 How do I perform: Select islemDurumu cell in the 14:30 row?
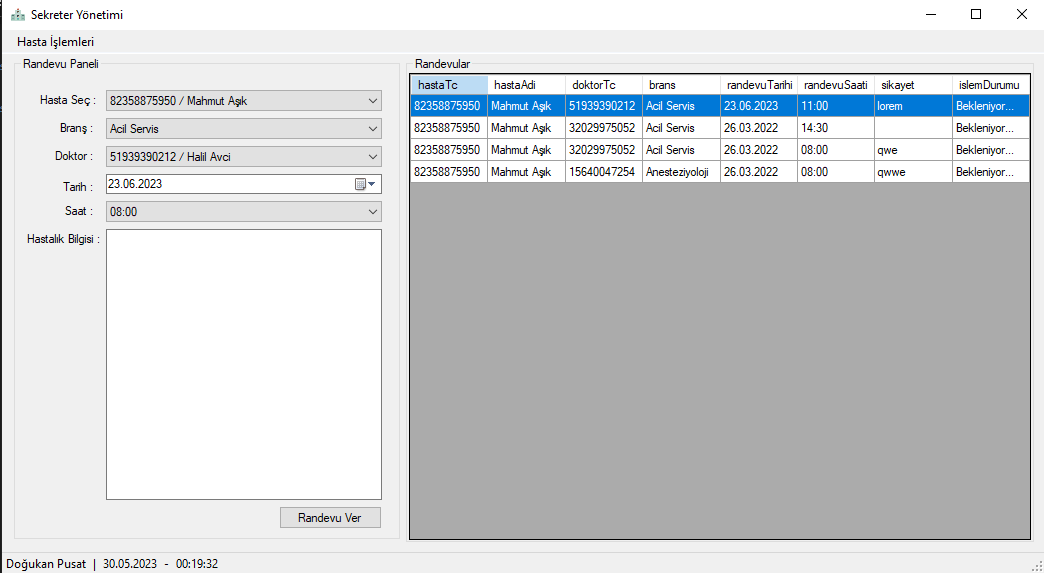[x=991, y=128]
